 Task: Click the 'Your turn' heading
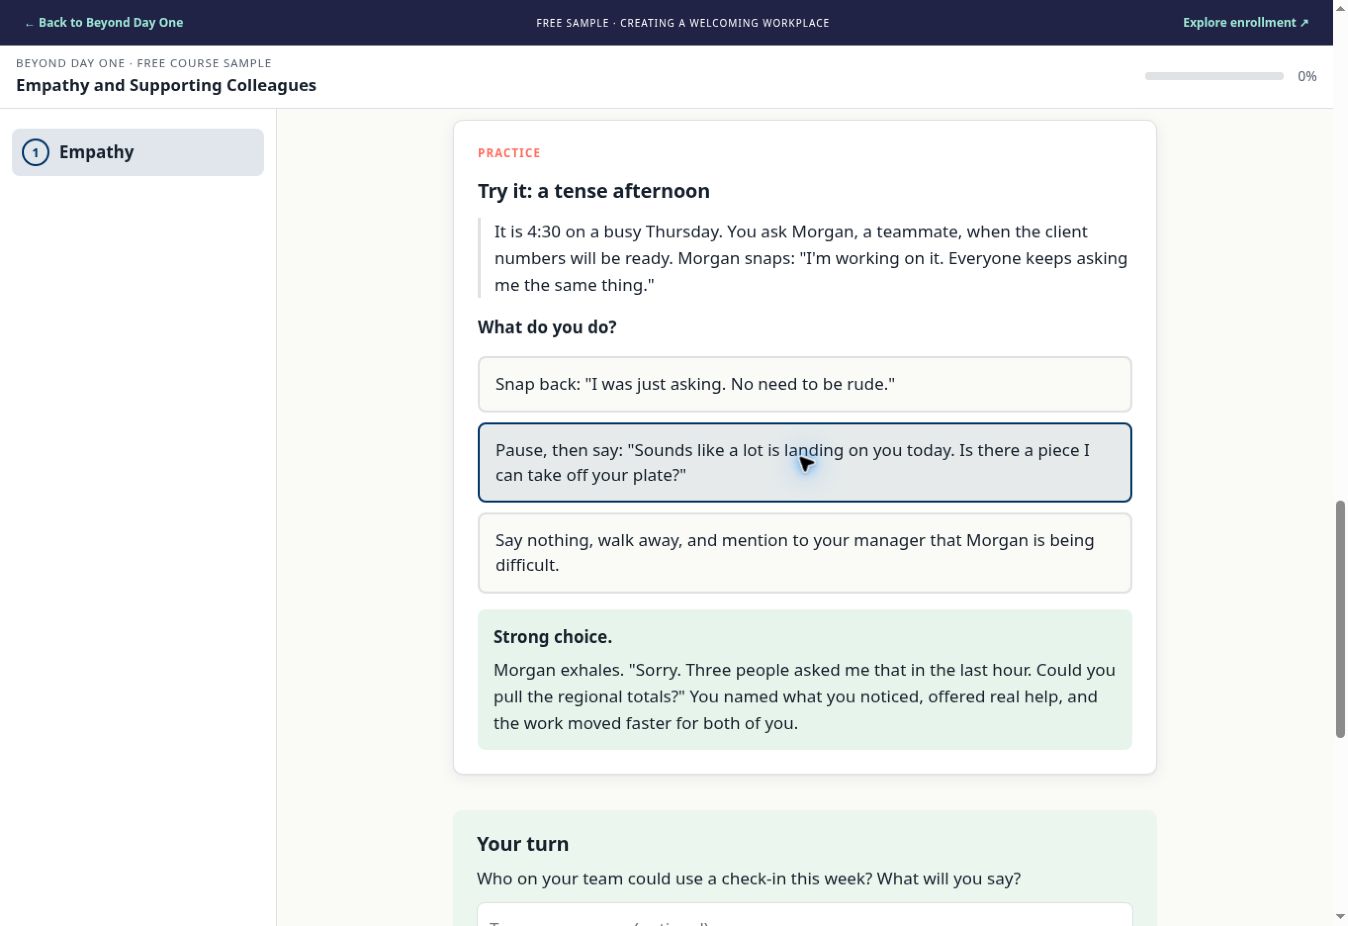pyautogui.click(x=523, y=844)
